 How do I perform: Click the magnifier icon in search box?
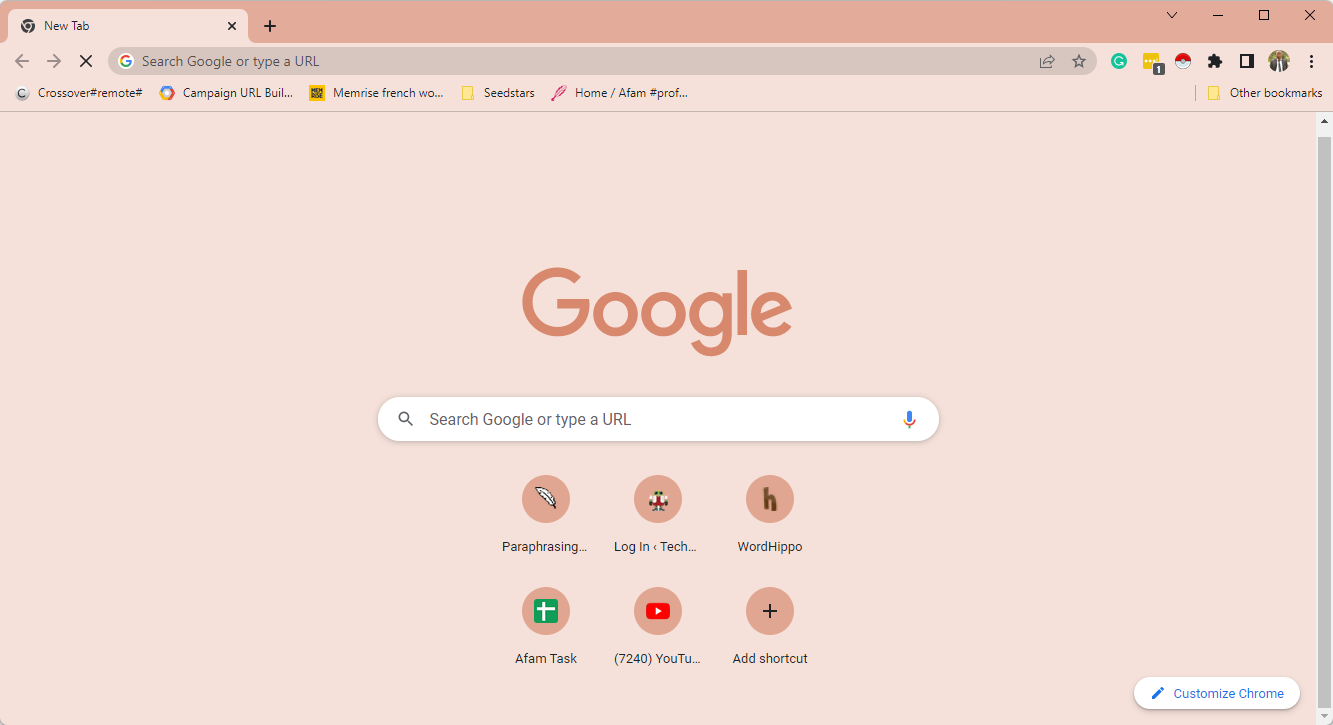coord(405,419)
